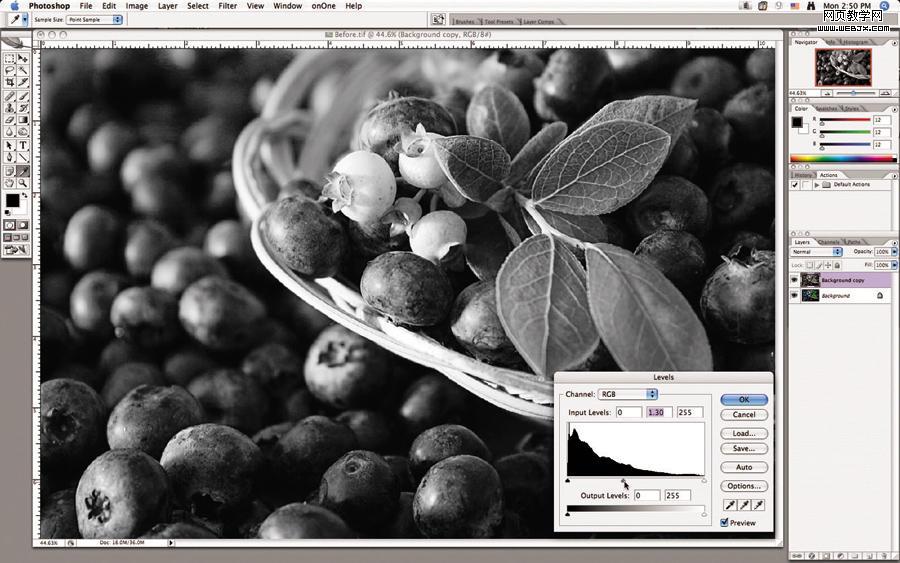
Task: Open the Color panel options menu
Action: point(895,108)
